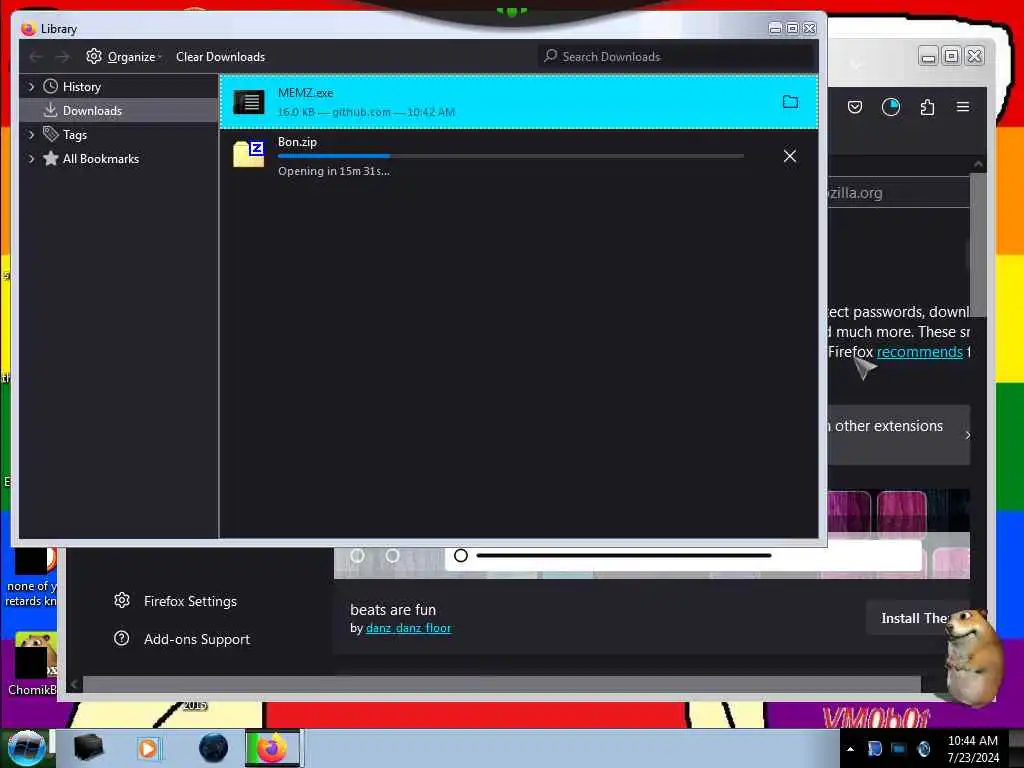Select Tags in the sidebar

75,135
